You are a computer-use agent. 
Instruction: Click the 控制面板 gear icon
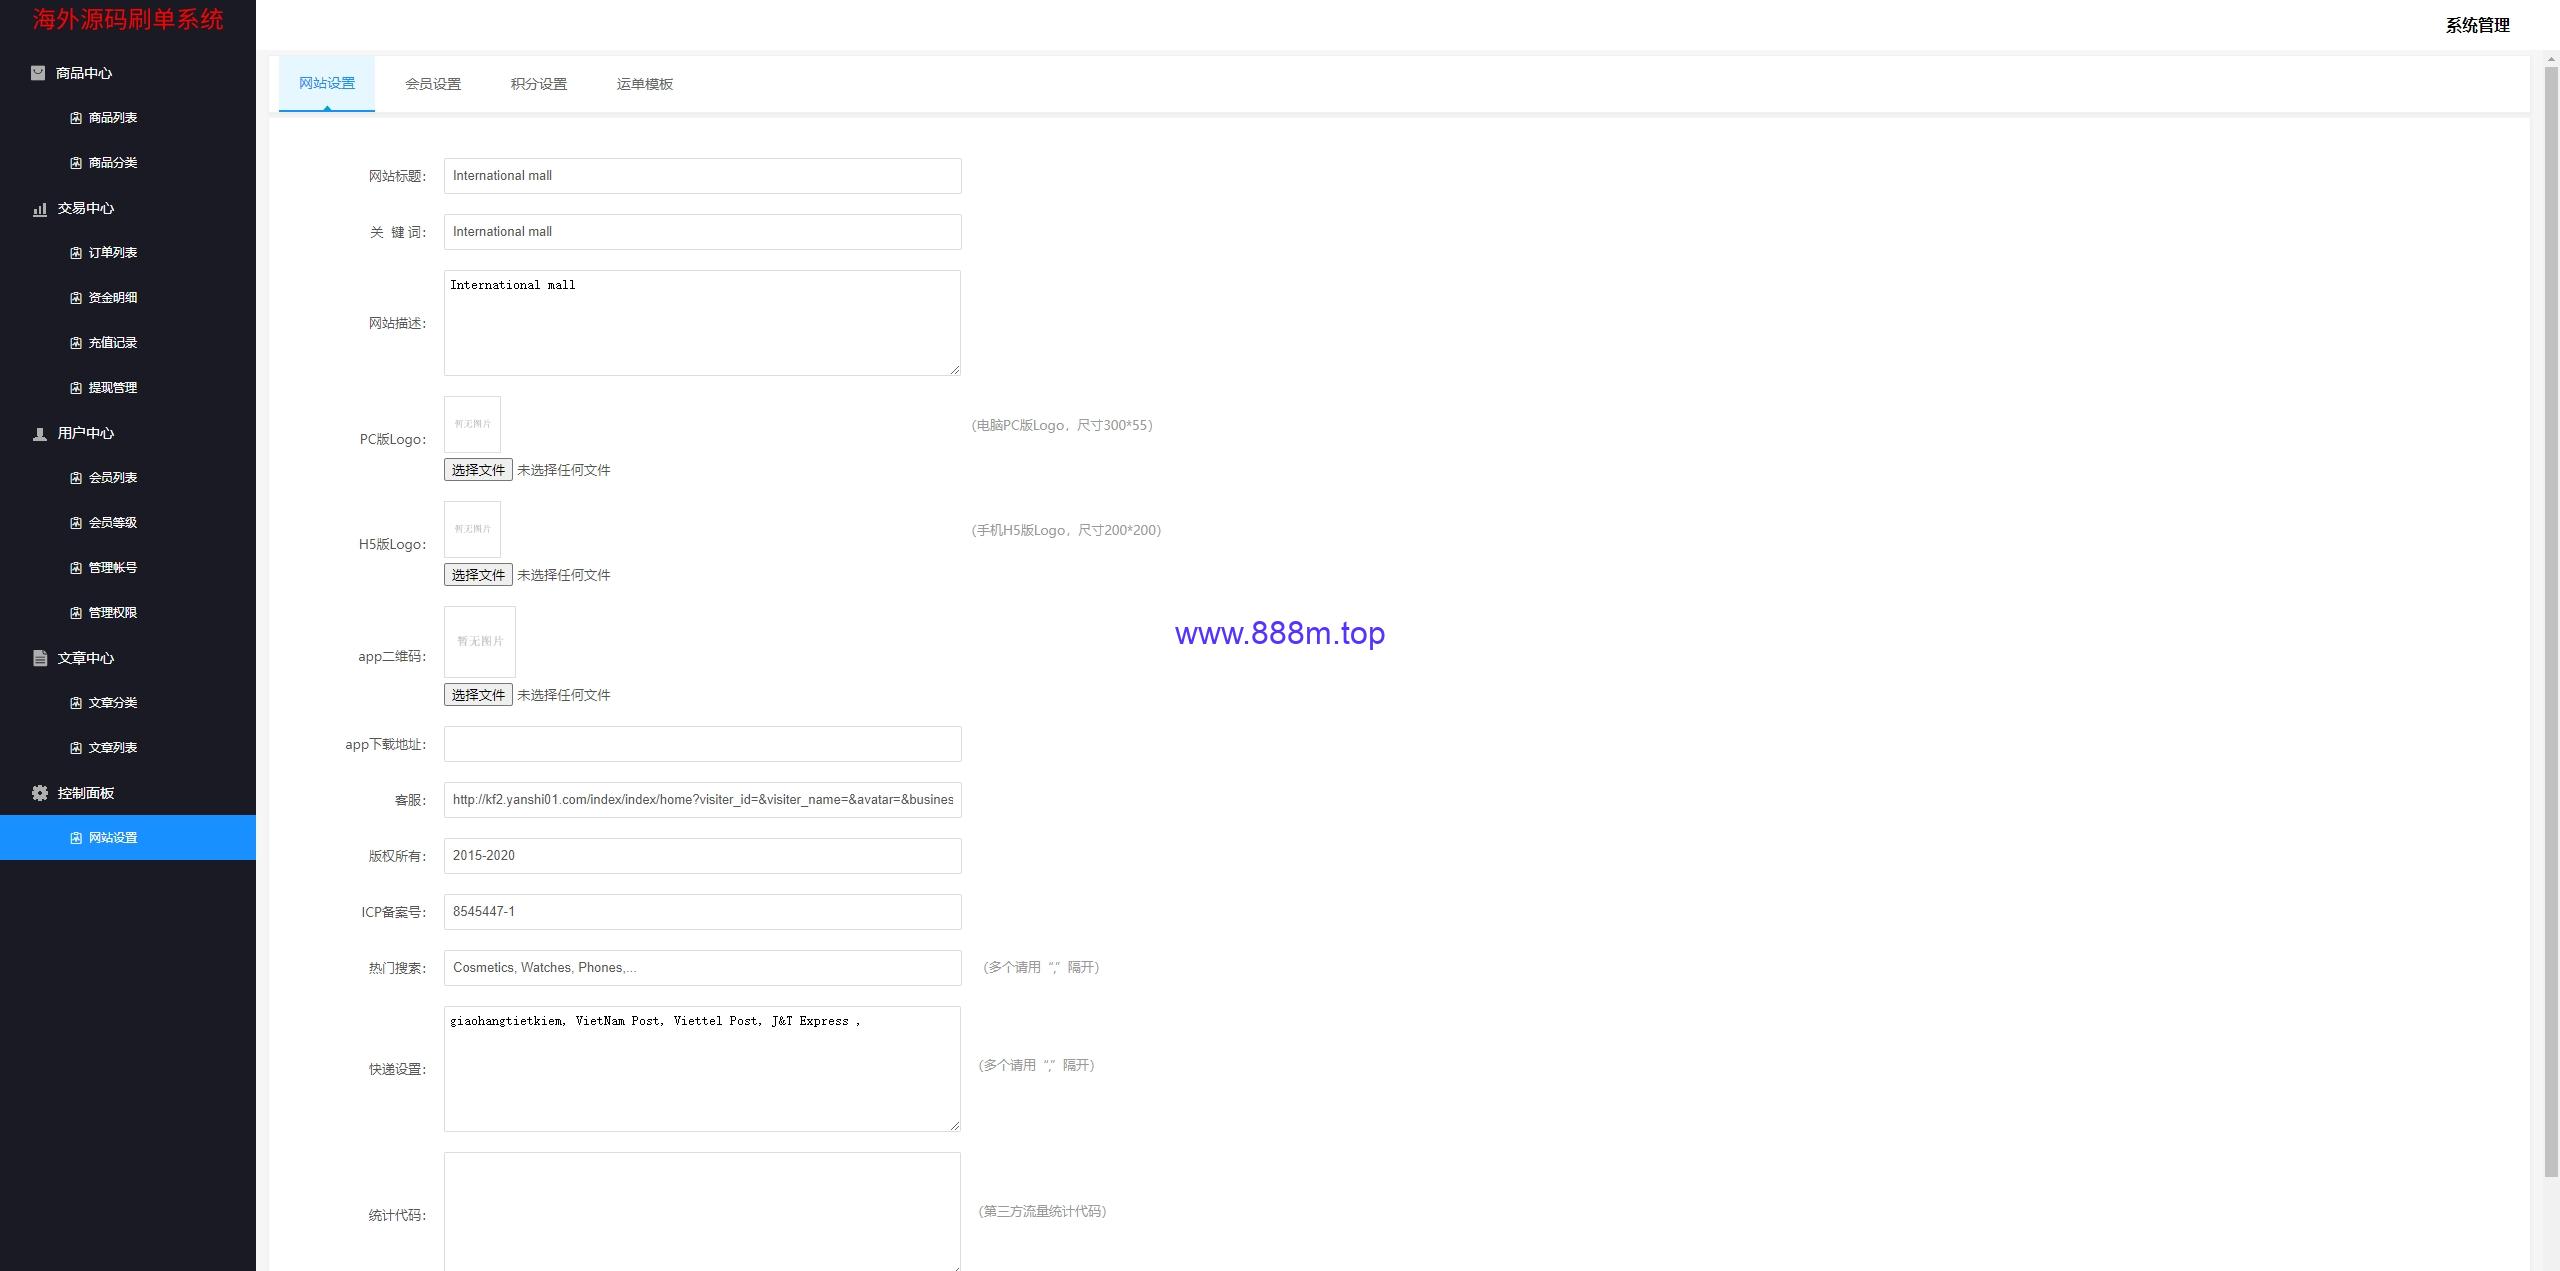40,793
